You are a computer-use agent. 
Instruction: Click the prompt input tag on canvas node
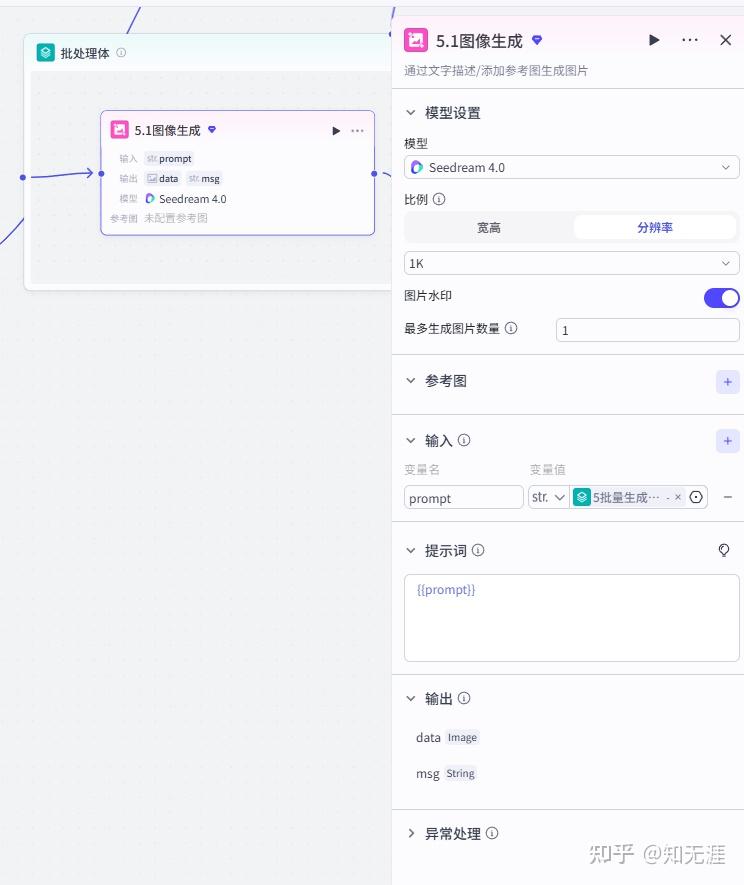coord(169,159)
